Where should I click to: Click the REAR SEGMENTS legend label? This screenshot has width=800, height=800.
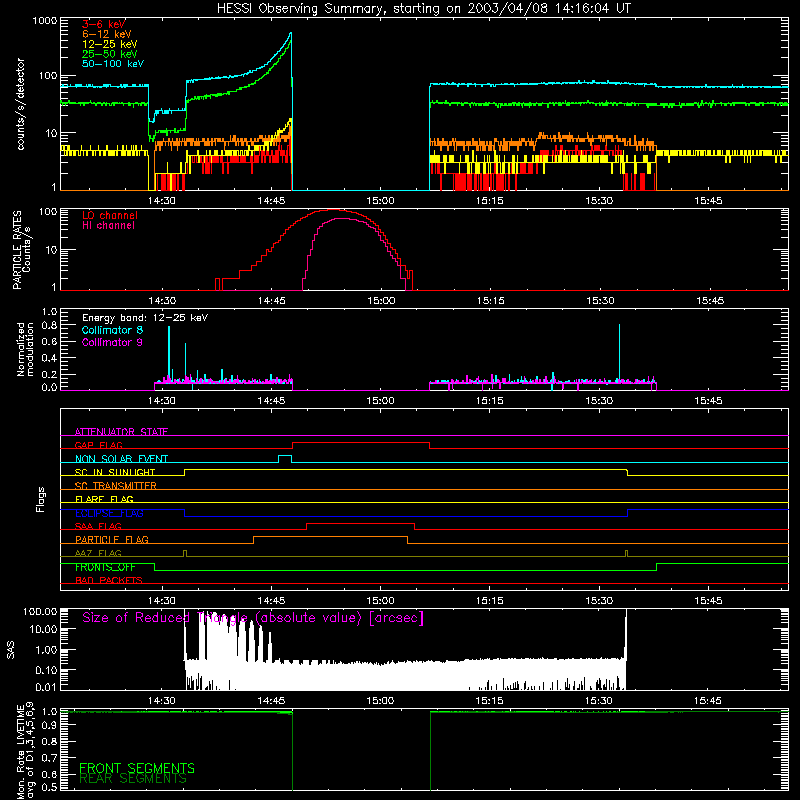[x=133, y=779]
